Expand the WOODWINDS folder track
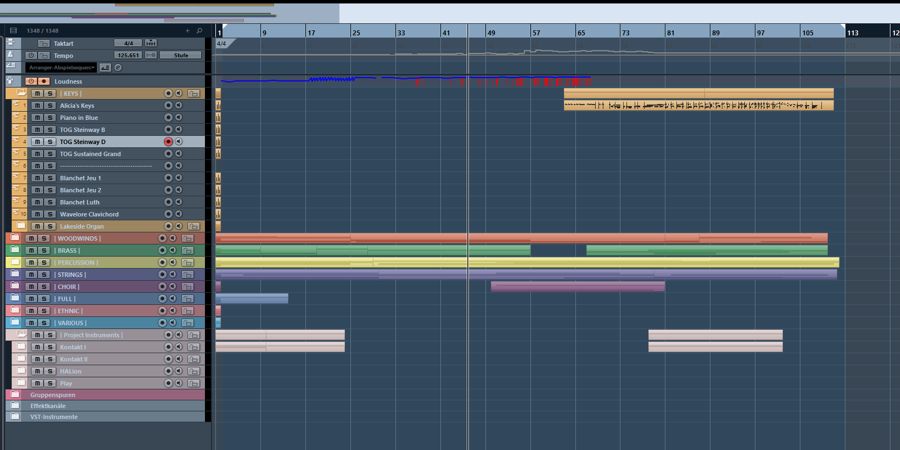This screenshot has width=900, height=450. click(x=14, y=239)
